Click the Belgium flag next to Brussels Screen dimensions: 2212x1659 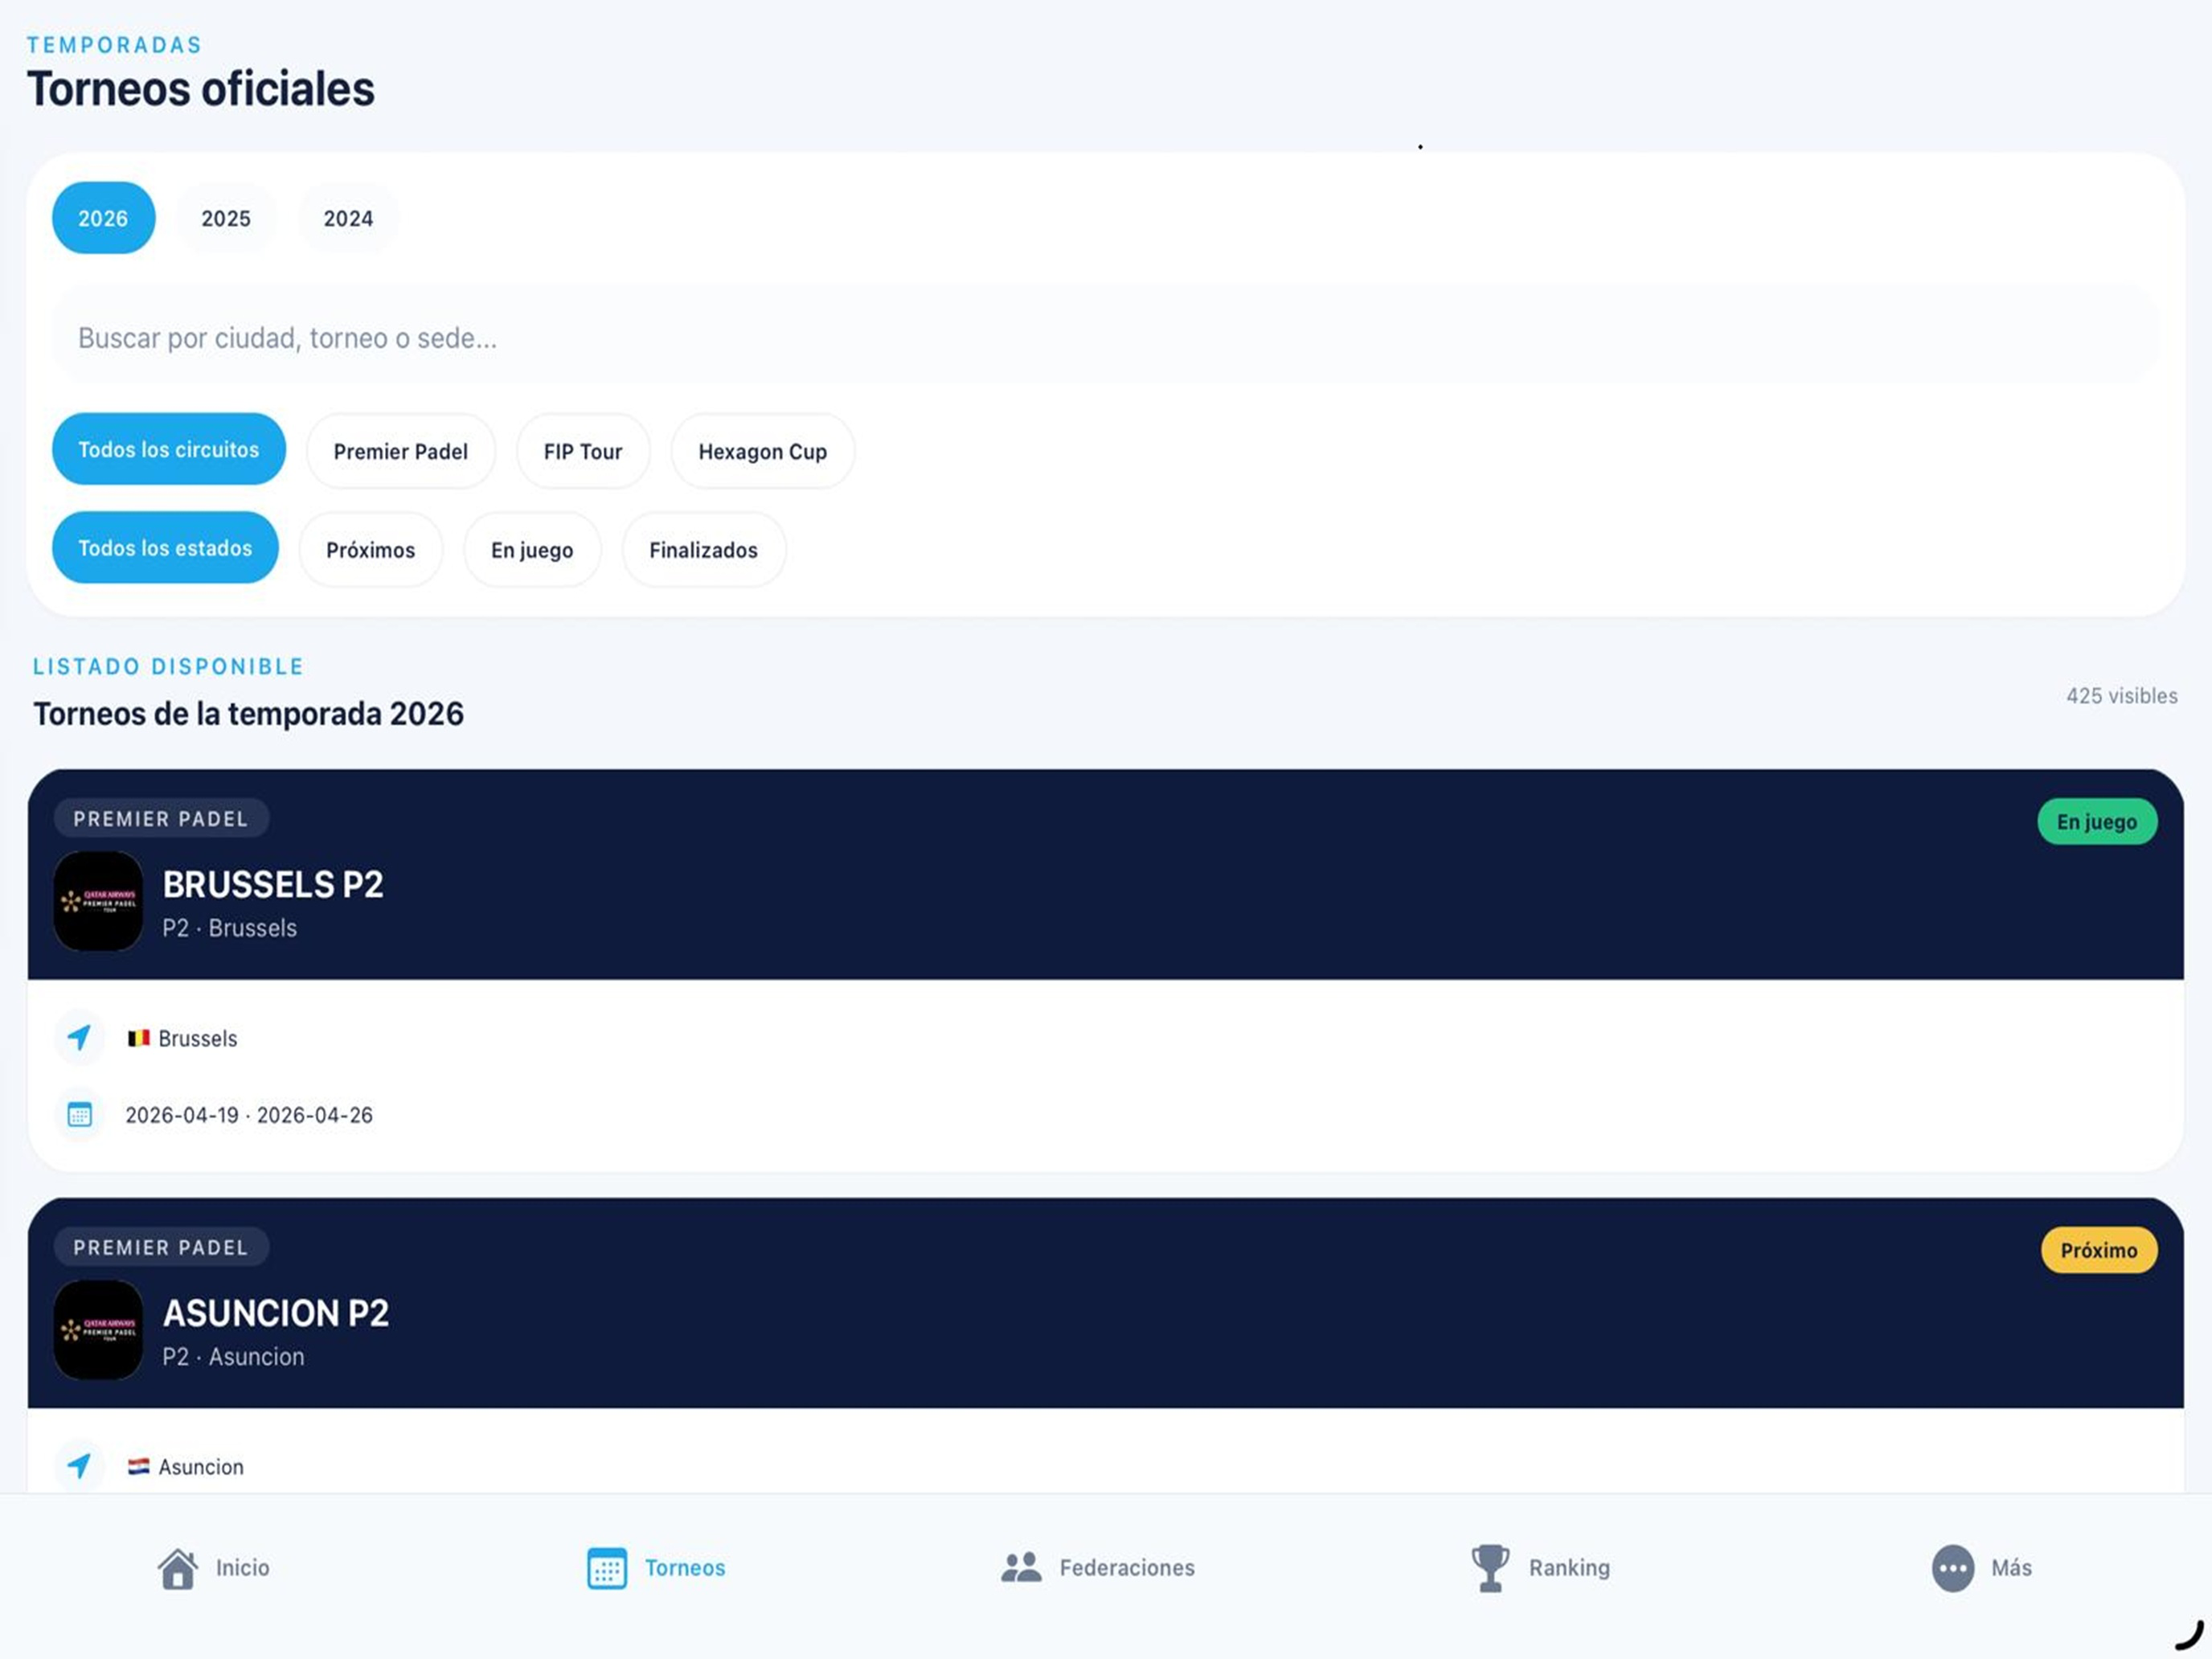pyautogui.click(x=138, y=1038)
